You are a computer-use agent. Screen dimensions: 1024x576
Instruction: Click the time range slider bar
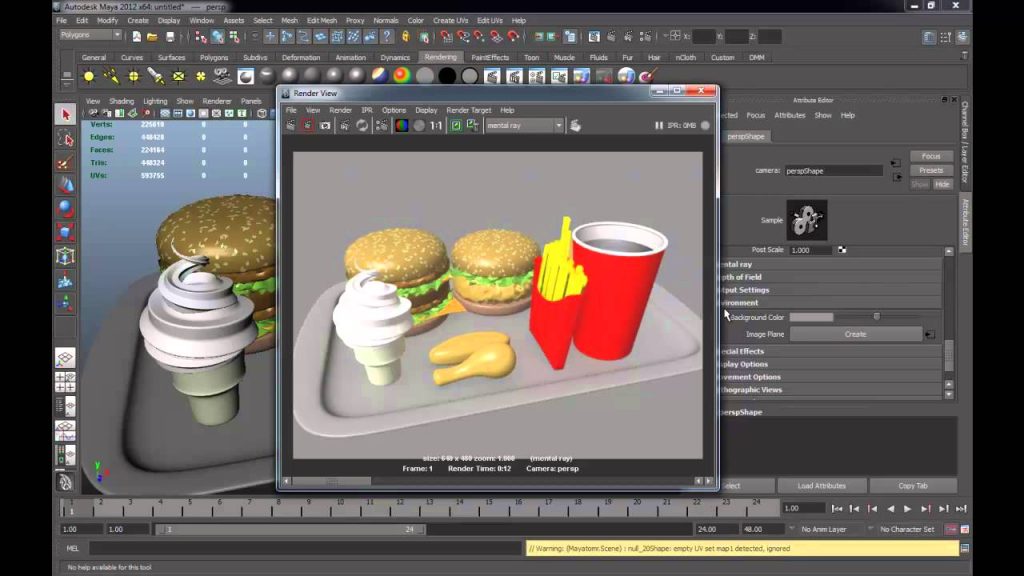(x=291, y=530)
